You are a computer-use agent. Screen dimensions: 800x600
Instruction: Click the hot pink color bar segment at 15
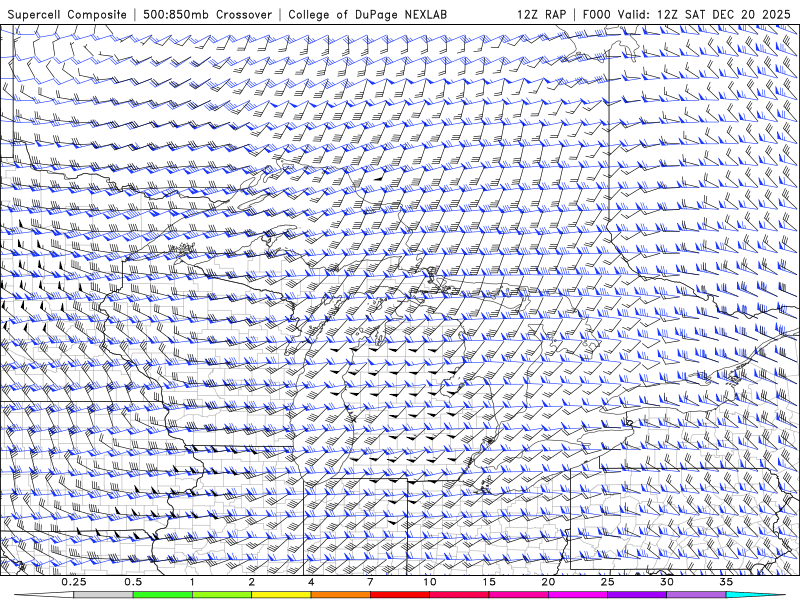point(518,595)
